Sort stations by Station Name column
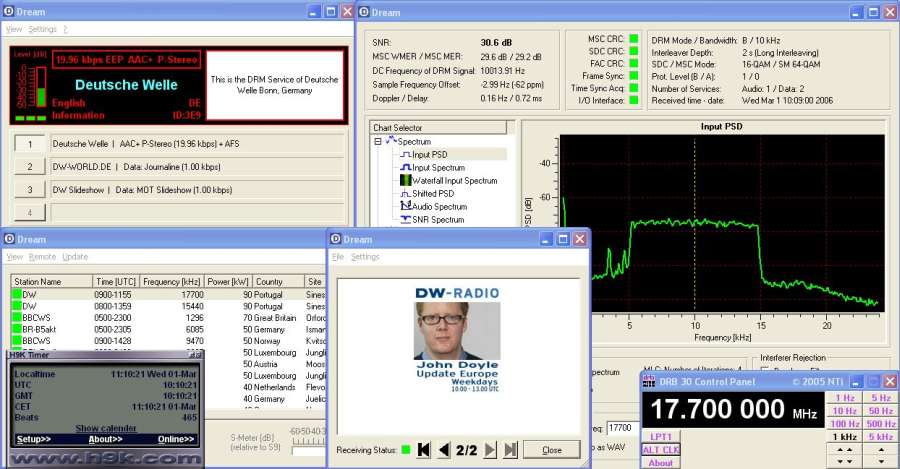900x469 pixels. pos(52,281)
